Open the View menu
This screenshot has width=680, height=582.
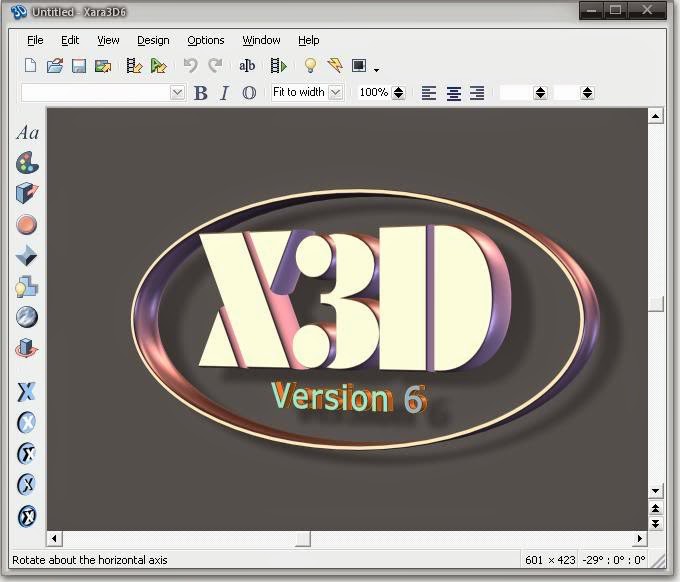[x=108, y=40]
